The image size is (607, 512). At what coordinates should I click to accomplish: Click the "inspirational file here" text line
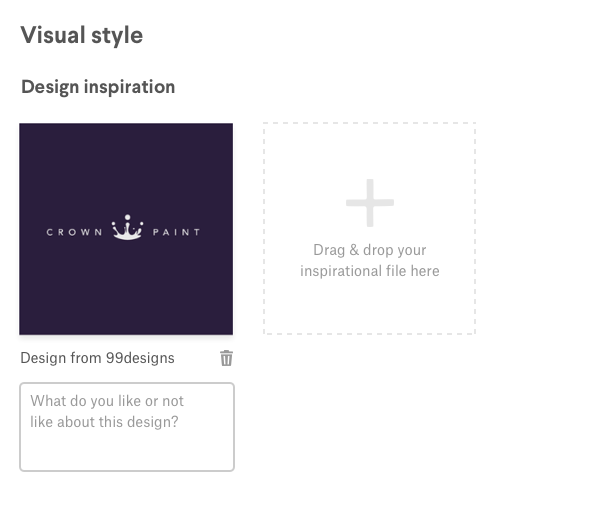pyautogui.click(x=370, y=271)
